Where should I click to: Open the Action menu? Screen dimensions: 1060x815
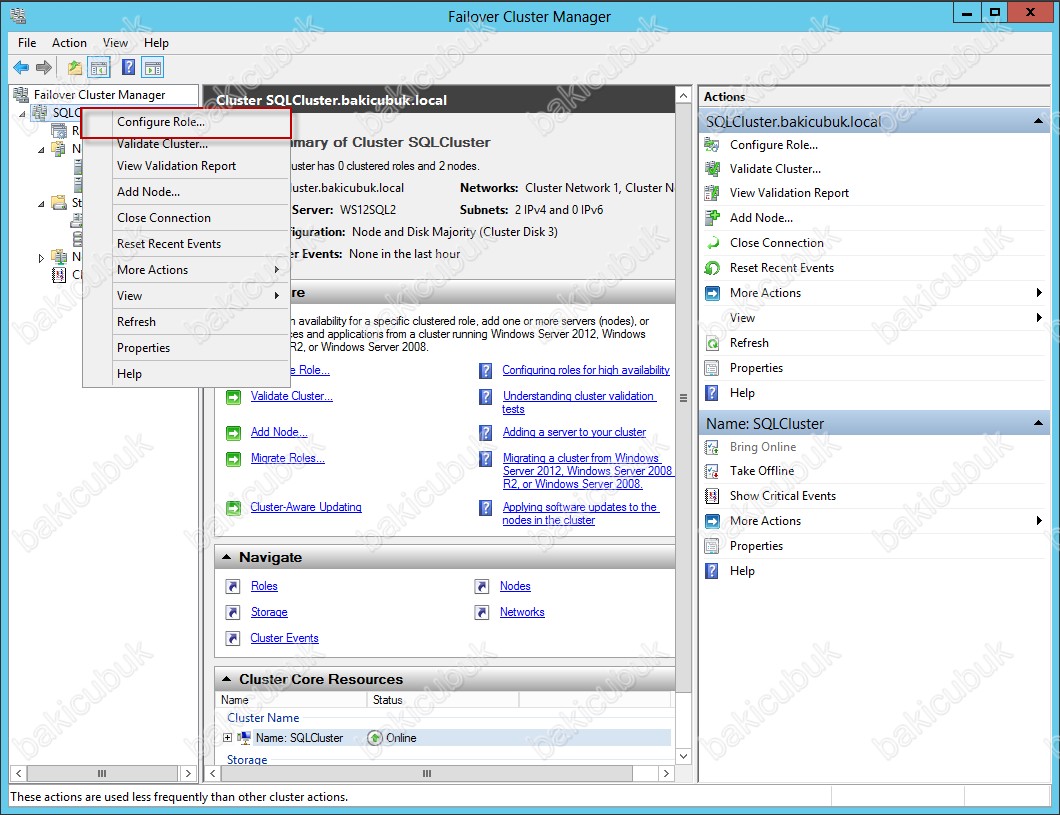pos(69,43)
